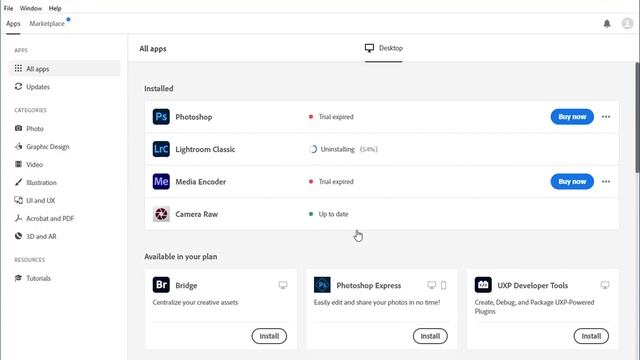Select the Acrobat and PDF category label
Viewport: 640px width, 360px height.
(x=50, y=218)
